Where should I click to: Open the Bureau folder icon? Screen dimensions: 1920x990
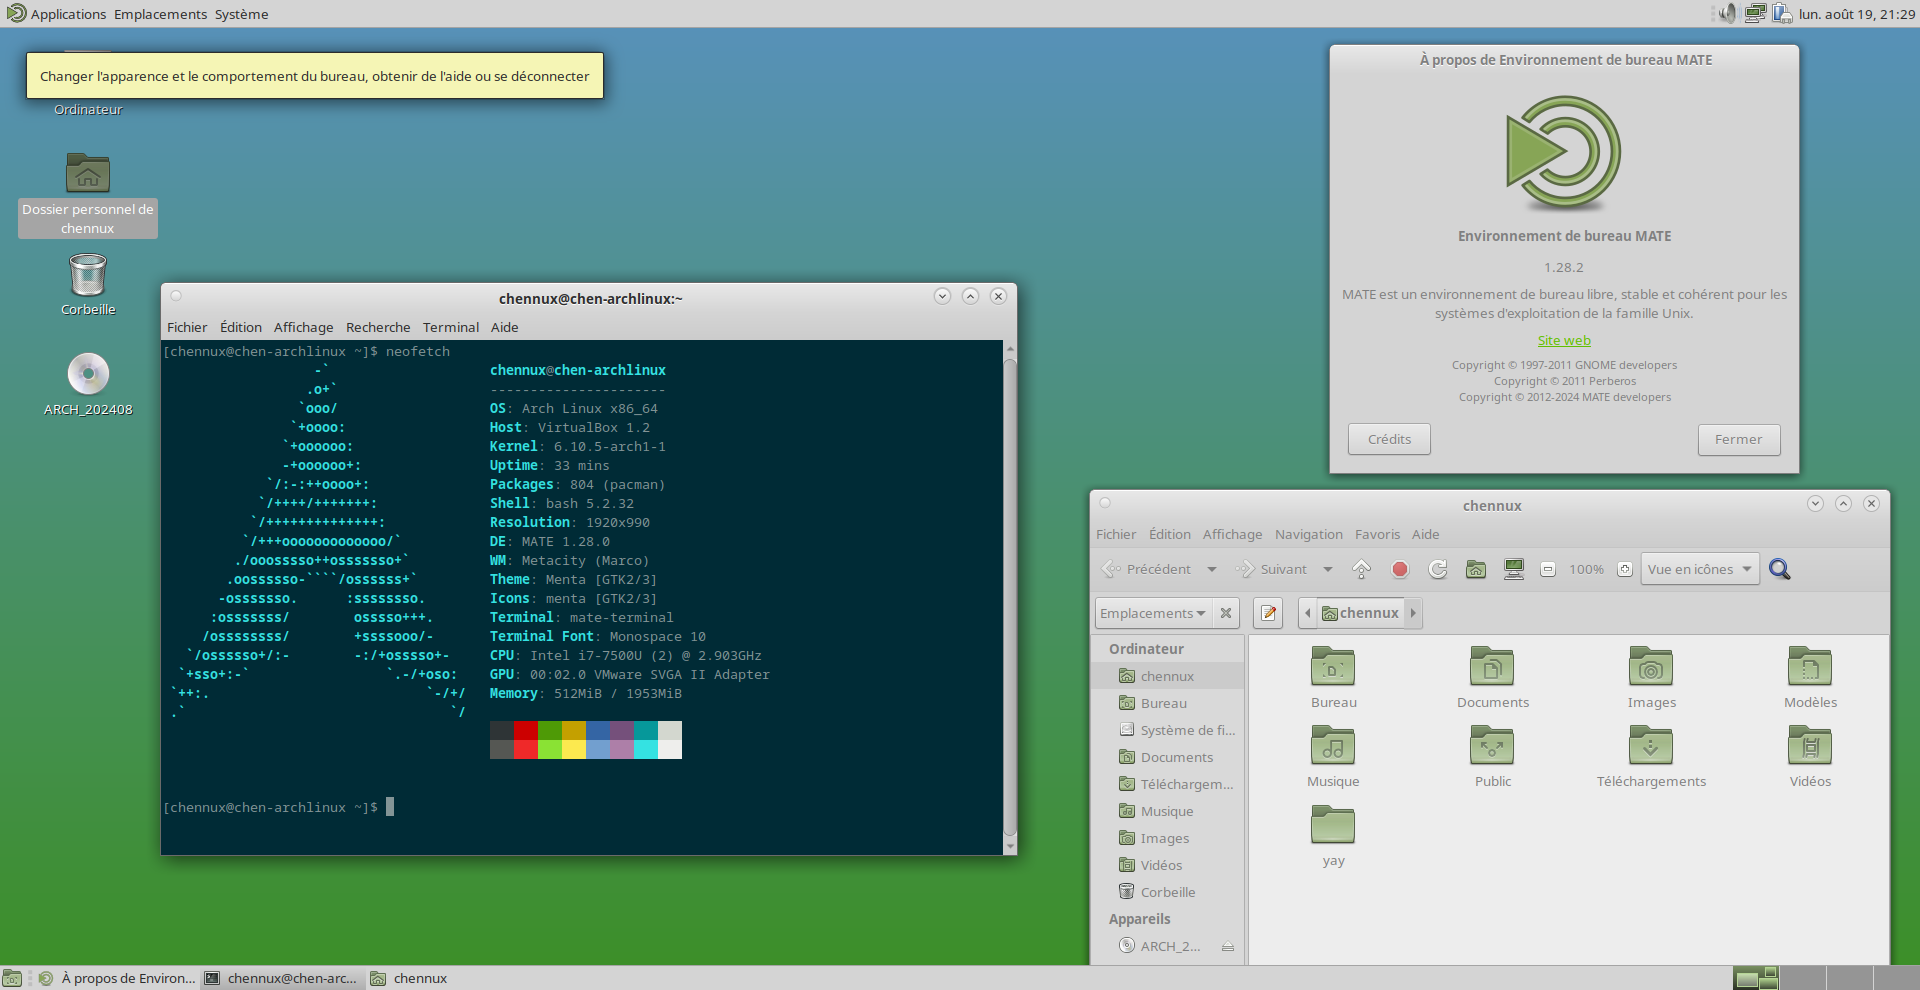[1333, 667]
